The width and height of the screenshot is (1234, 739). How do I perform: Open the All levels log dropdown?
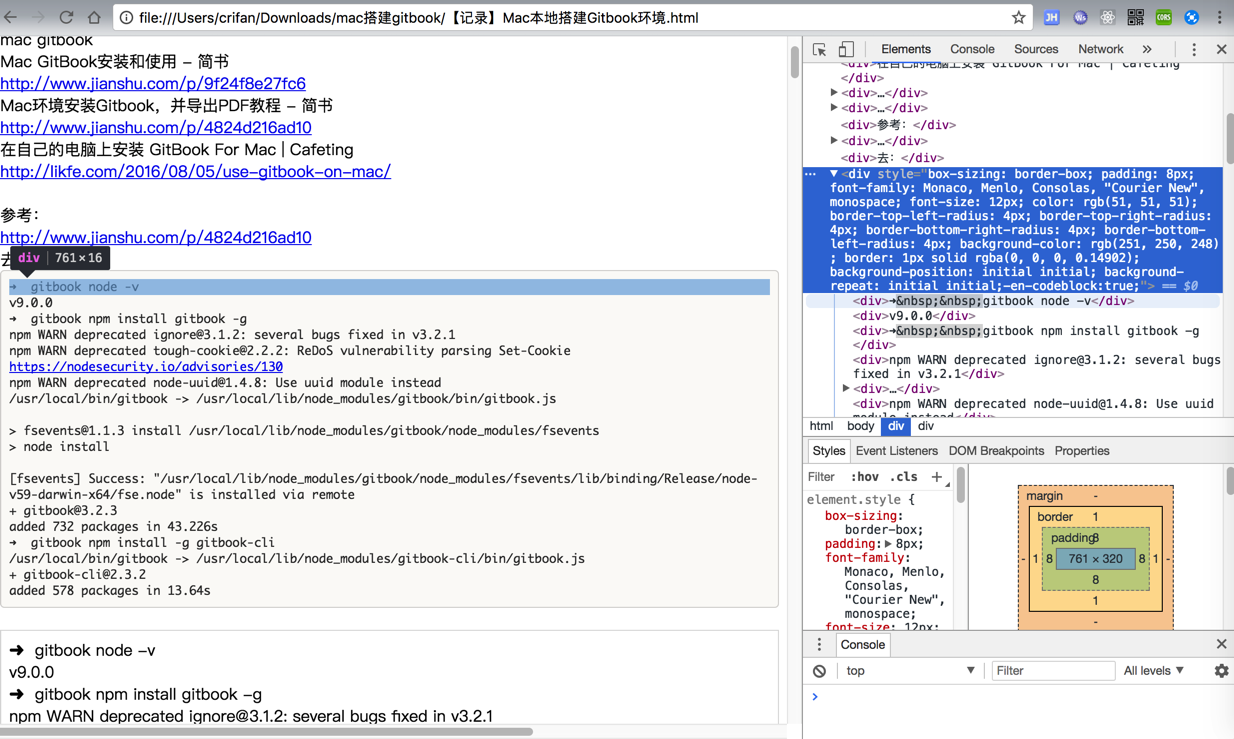[1153, 671]
